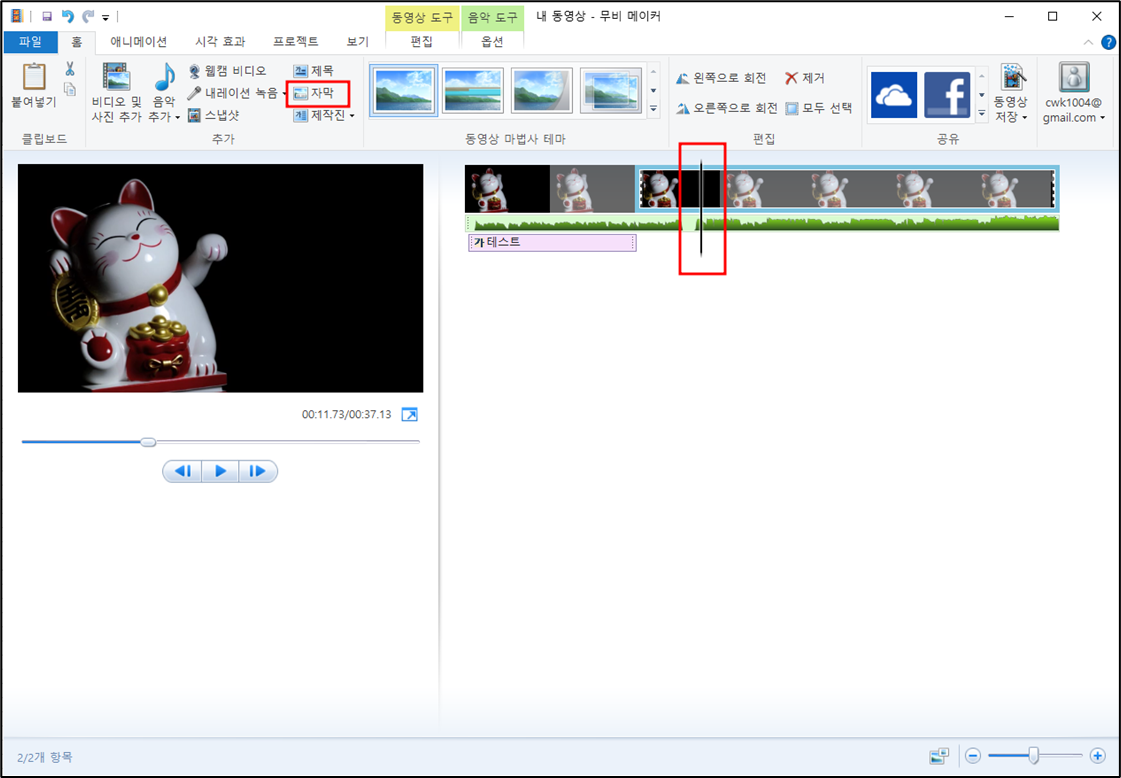Rotate right (오른쪽으로 회전)

726,108
